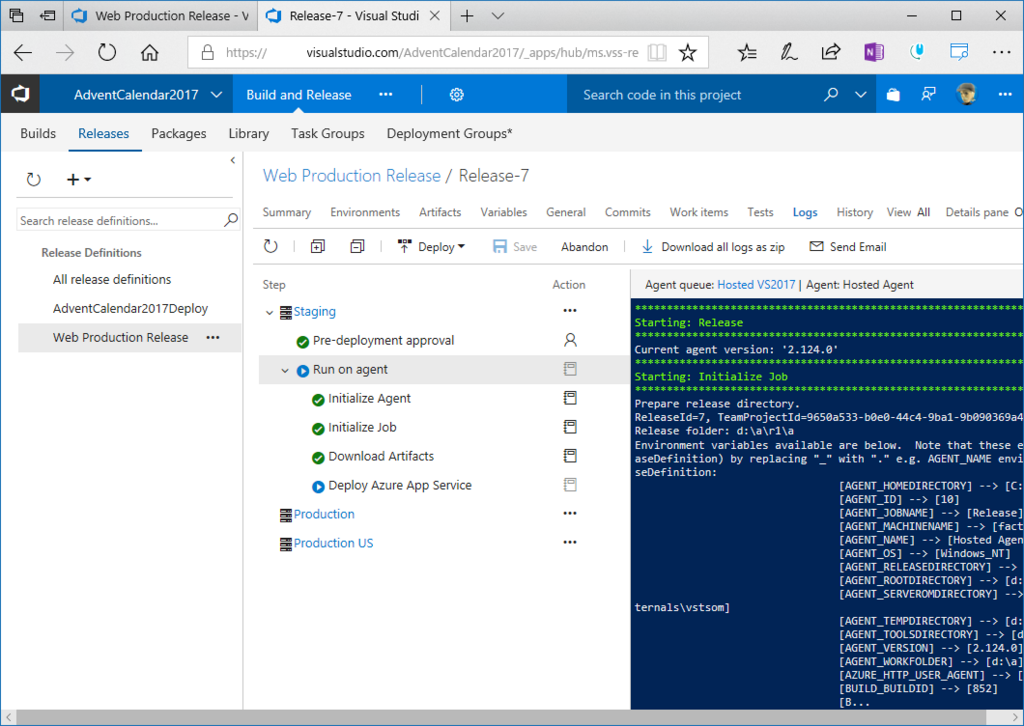Click the collapse all steps icon
Screen dimensions: 1024x726
tap(357, 246)
